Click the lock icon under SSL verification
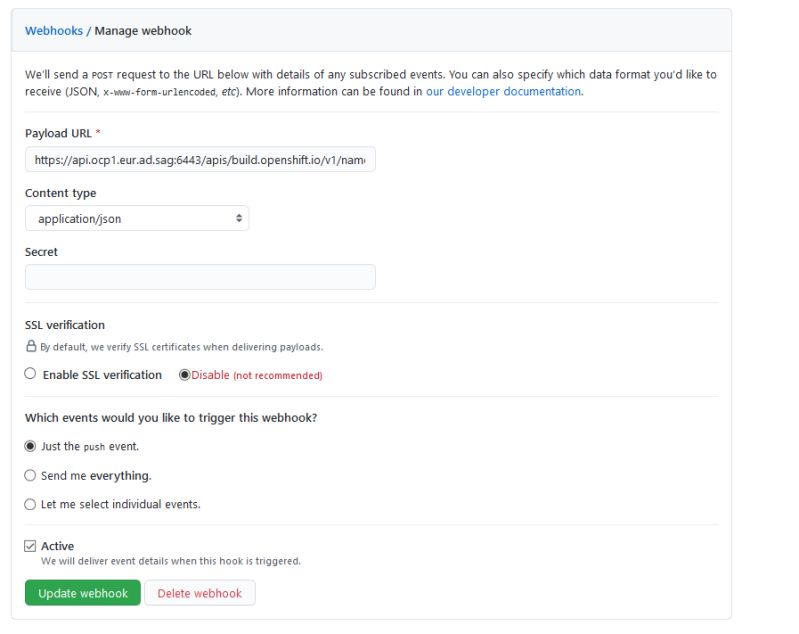 pyautogui.click(x=31, y=347)
